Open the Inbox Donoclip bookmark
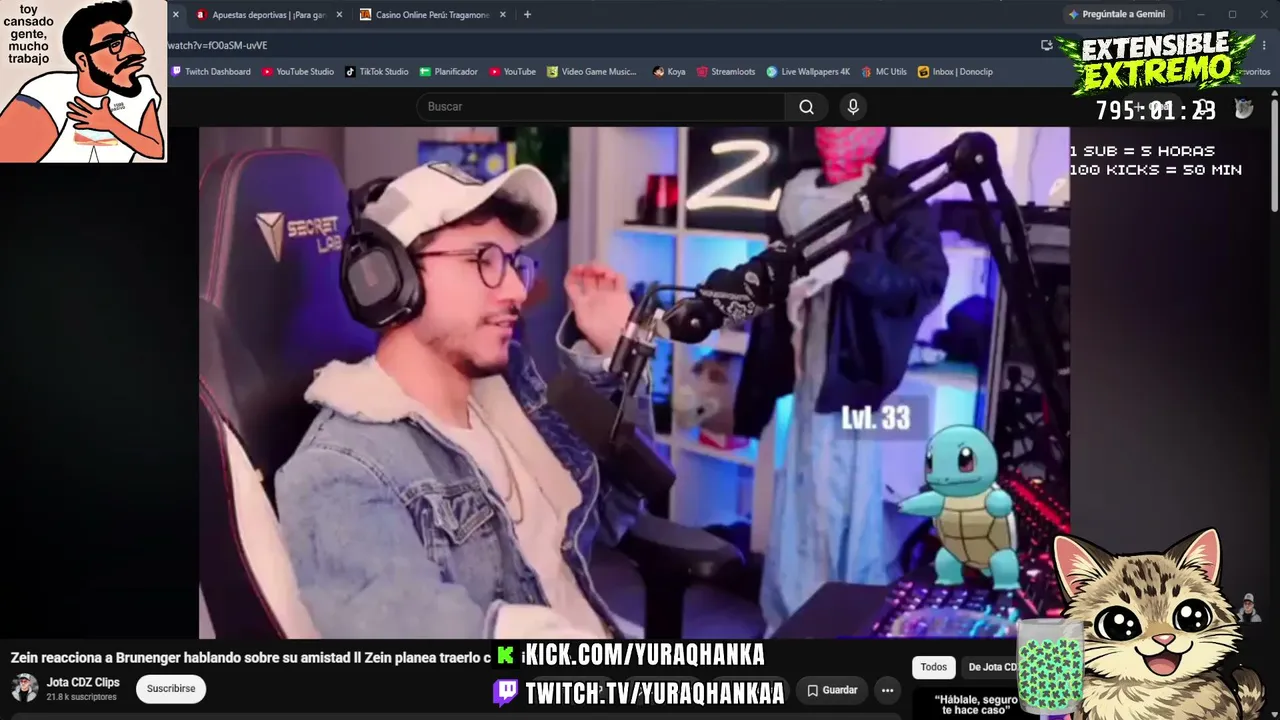Viewport: 1280px width, 720px height. (955, 72)
